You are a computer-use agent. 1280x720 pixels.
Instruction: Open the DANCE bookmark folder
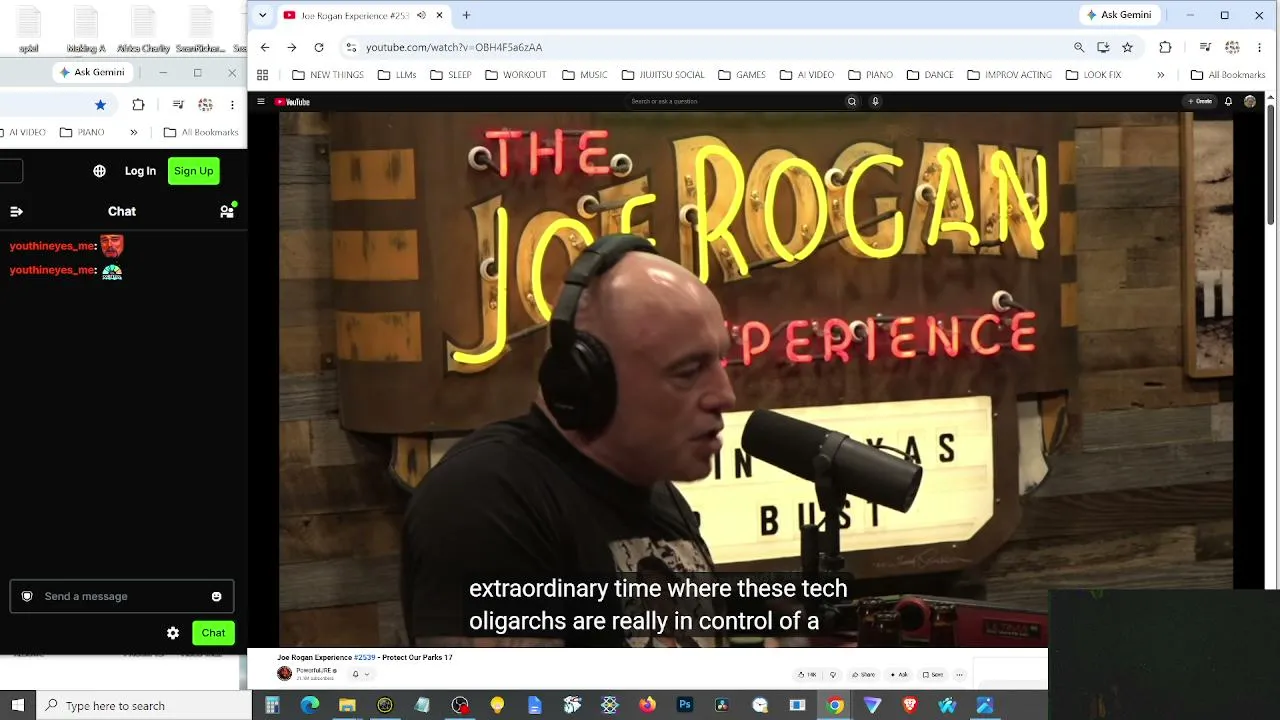pyautogui.click(x=930, y=75)
